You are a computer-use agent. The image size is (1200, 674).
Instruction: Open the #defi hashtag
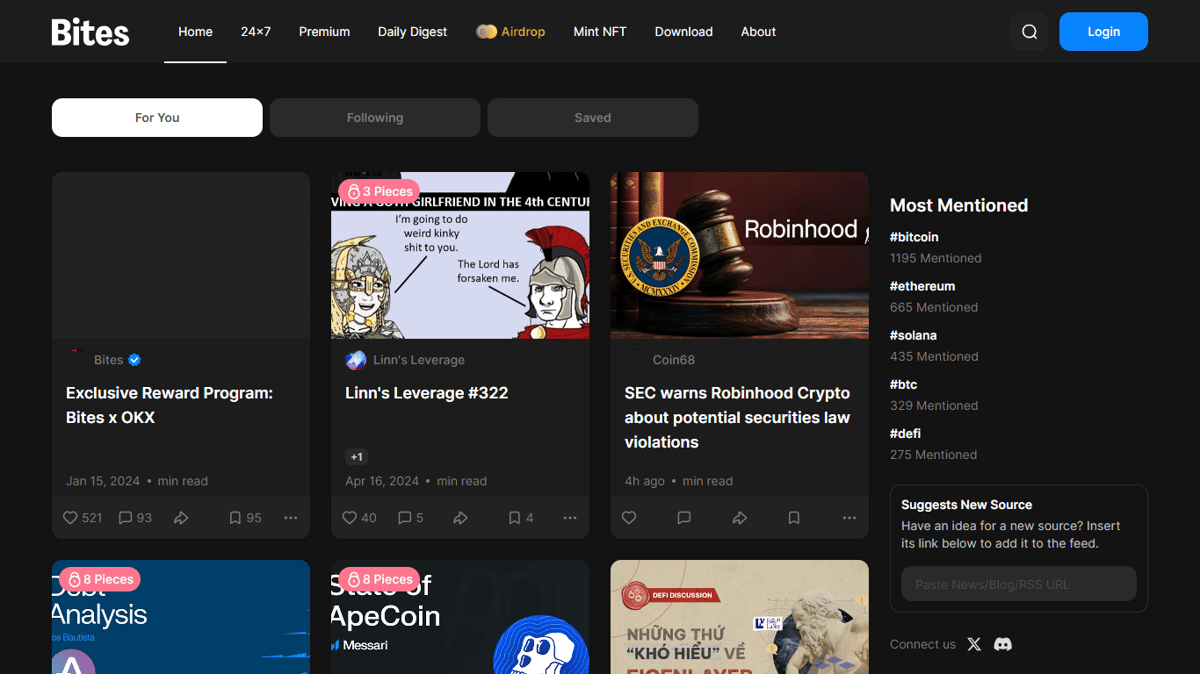[x=905, y=433]
